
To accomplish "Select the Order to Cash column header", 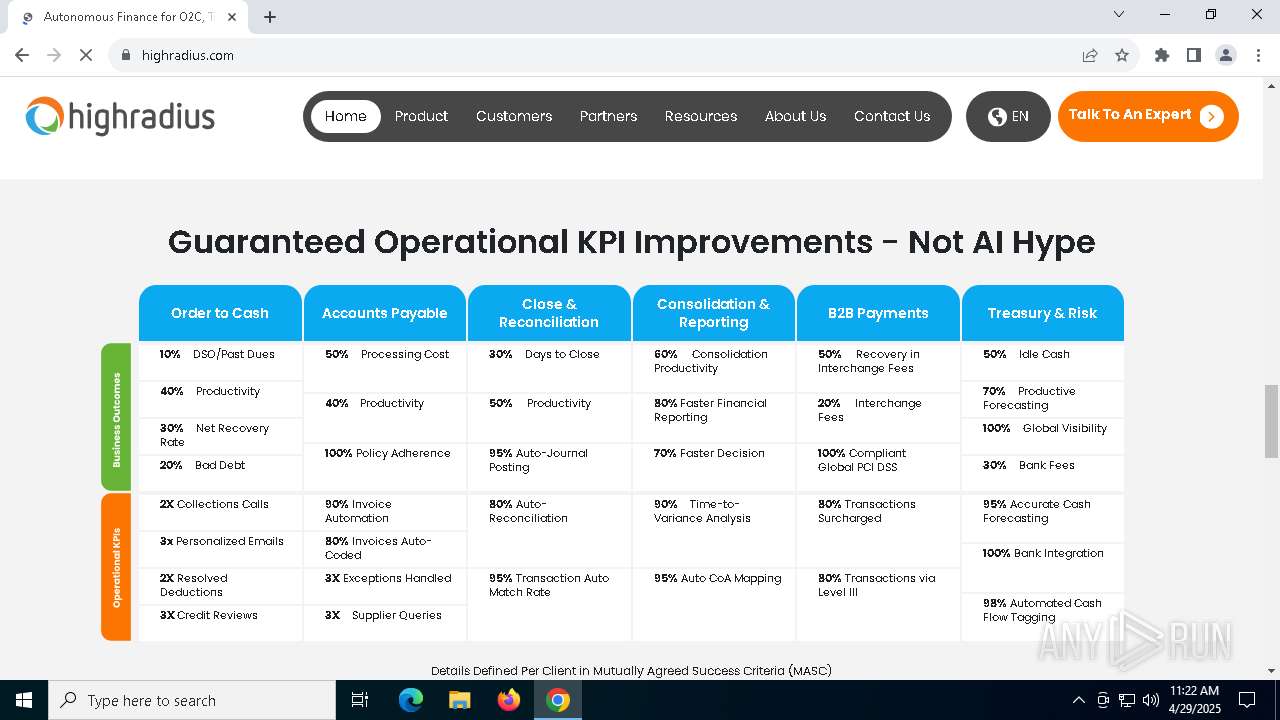I will tap(220, 313).
